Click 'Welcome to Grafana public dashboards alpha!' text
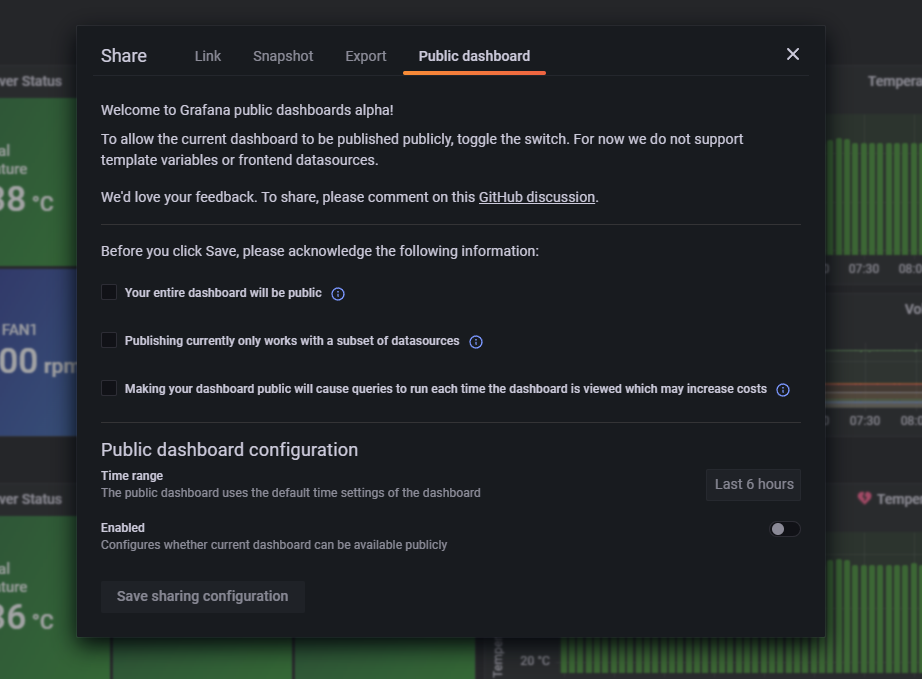 pos(247,110)
